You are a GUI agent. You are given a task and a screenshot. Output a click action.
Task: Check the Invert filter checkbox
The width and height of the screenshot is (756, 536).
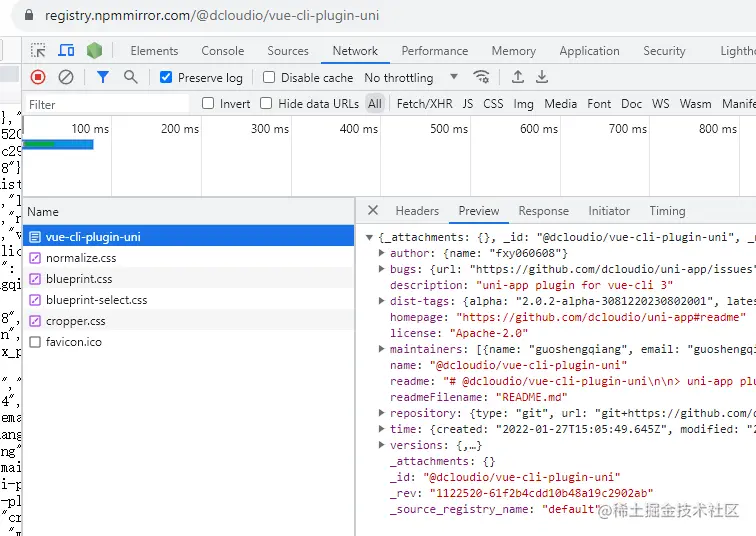pyautogui.click(x=208, y=103)
